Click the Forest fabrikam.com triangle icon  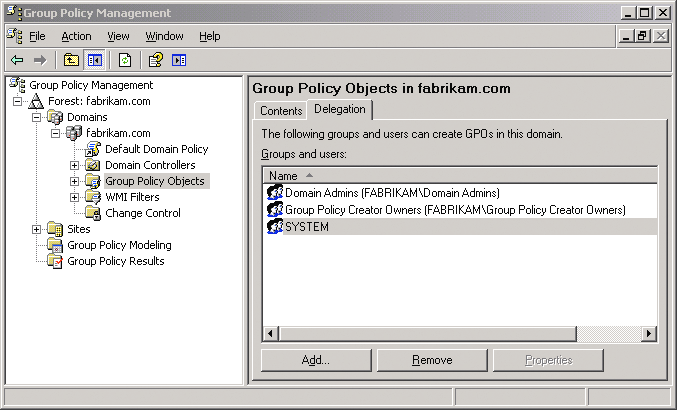pyautogui.click(x=36, y=101)
